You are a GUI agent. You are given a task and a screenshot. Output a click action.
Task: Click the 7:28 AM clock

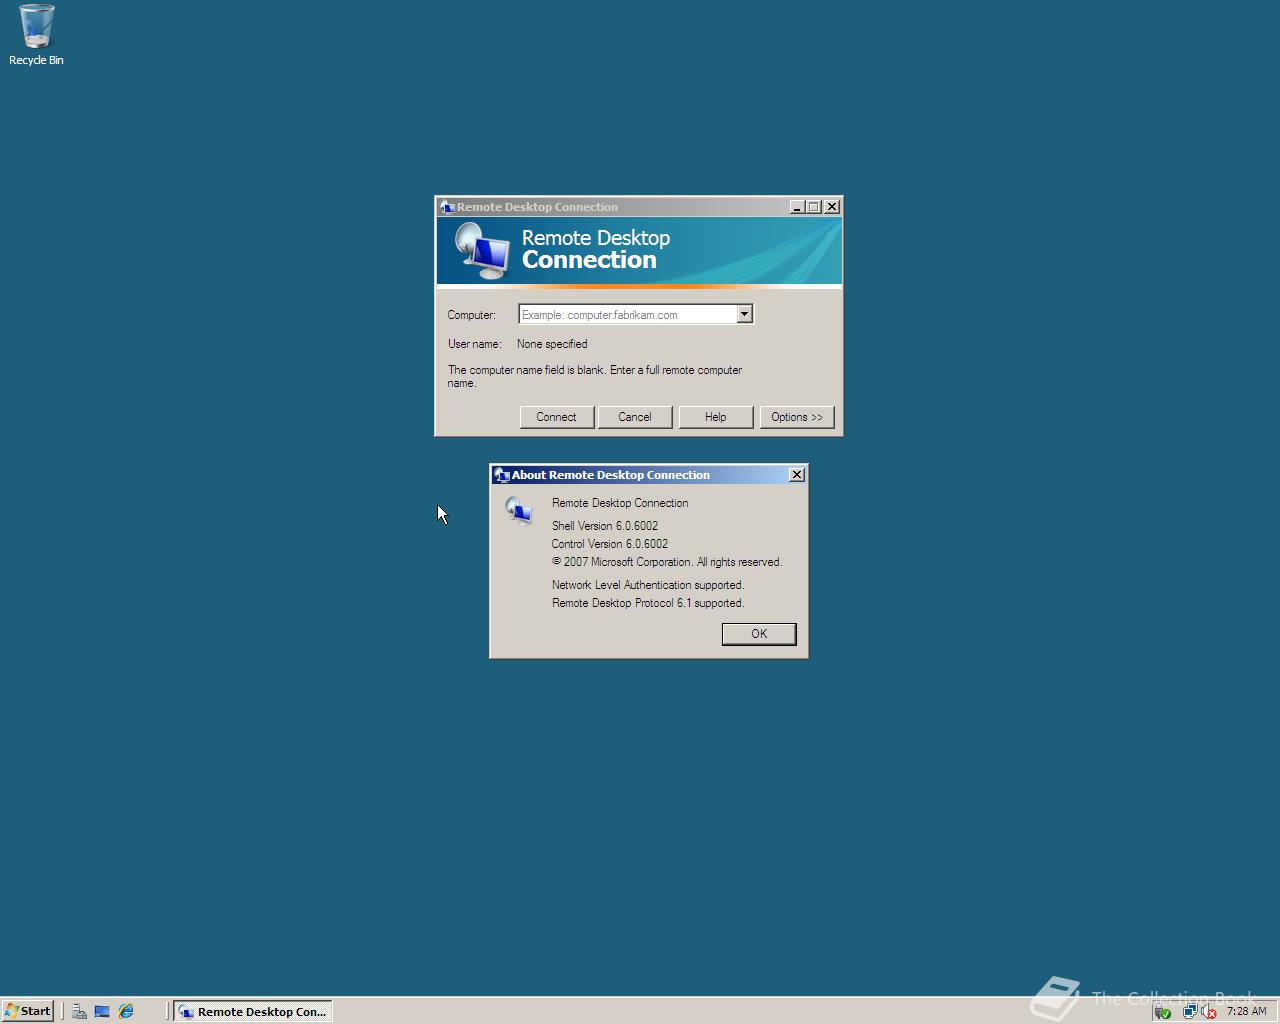click(1246, 1011)
